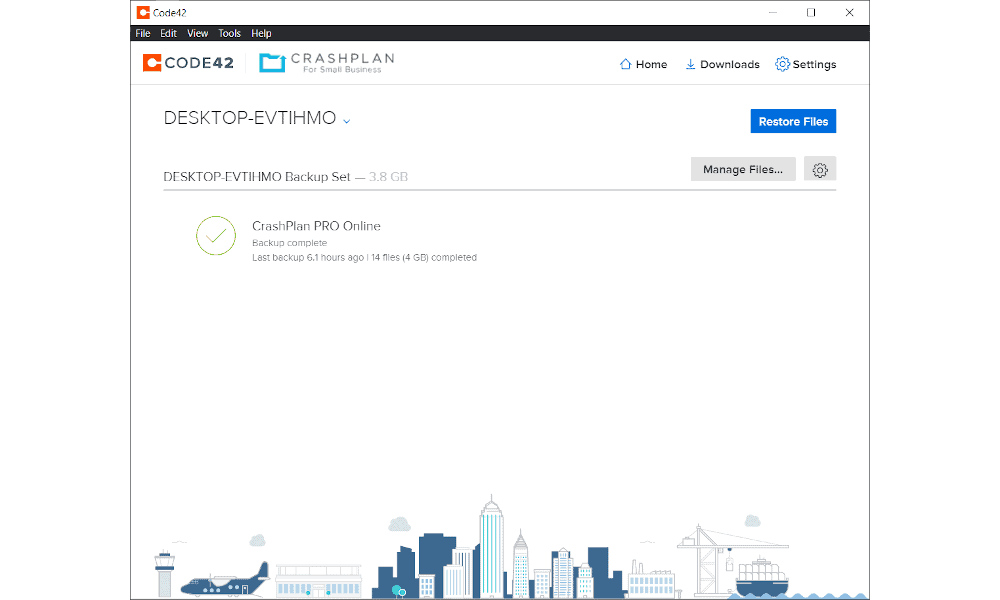Click the Code42 logo in the header
Screen dimensions: 1000x600
pos(188,62)
